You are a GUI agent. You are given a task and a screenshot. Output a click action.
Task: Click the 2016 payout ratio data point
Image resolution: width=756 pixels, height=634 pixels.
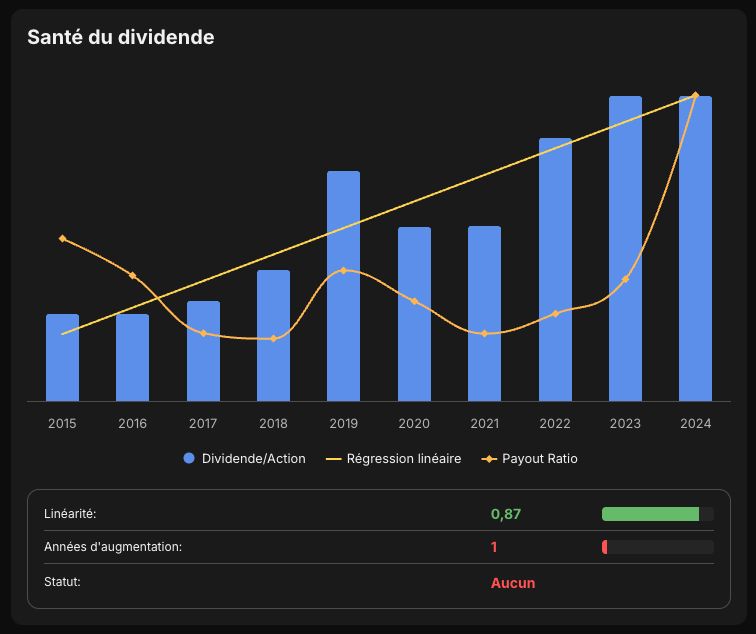133,276
